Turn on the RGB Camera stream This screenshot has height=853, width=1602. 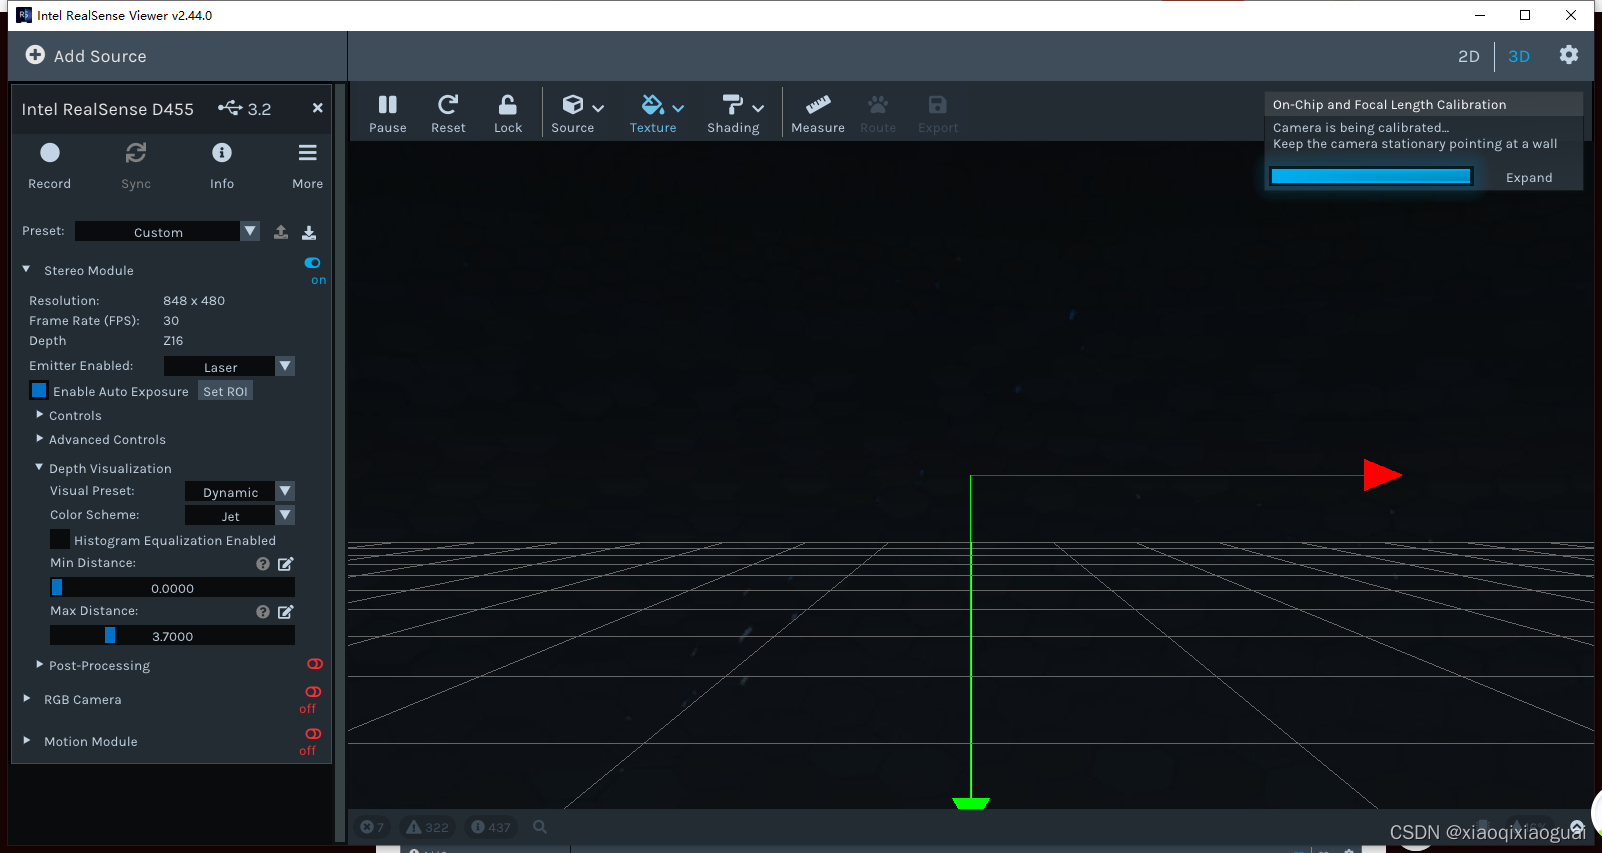click(313, 692)
